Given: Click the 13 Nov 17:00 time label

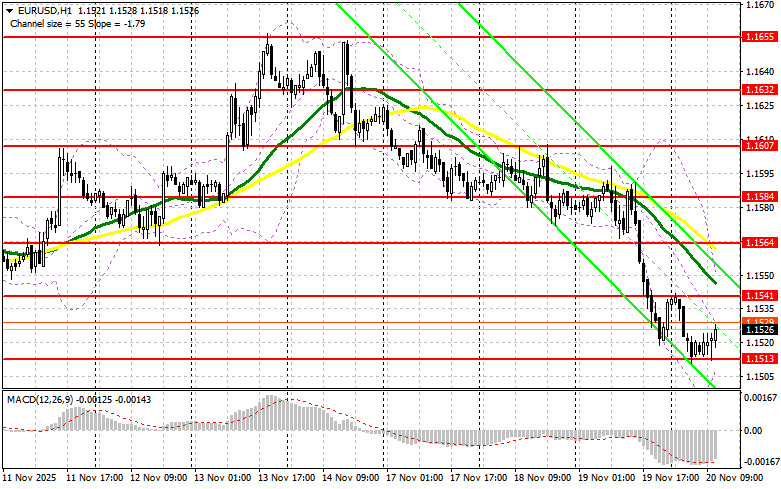Looking at the screenshot, I should pos(286,478).
